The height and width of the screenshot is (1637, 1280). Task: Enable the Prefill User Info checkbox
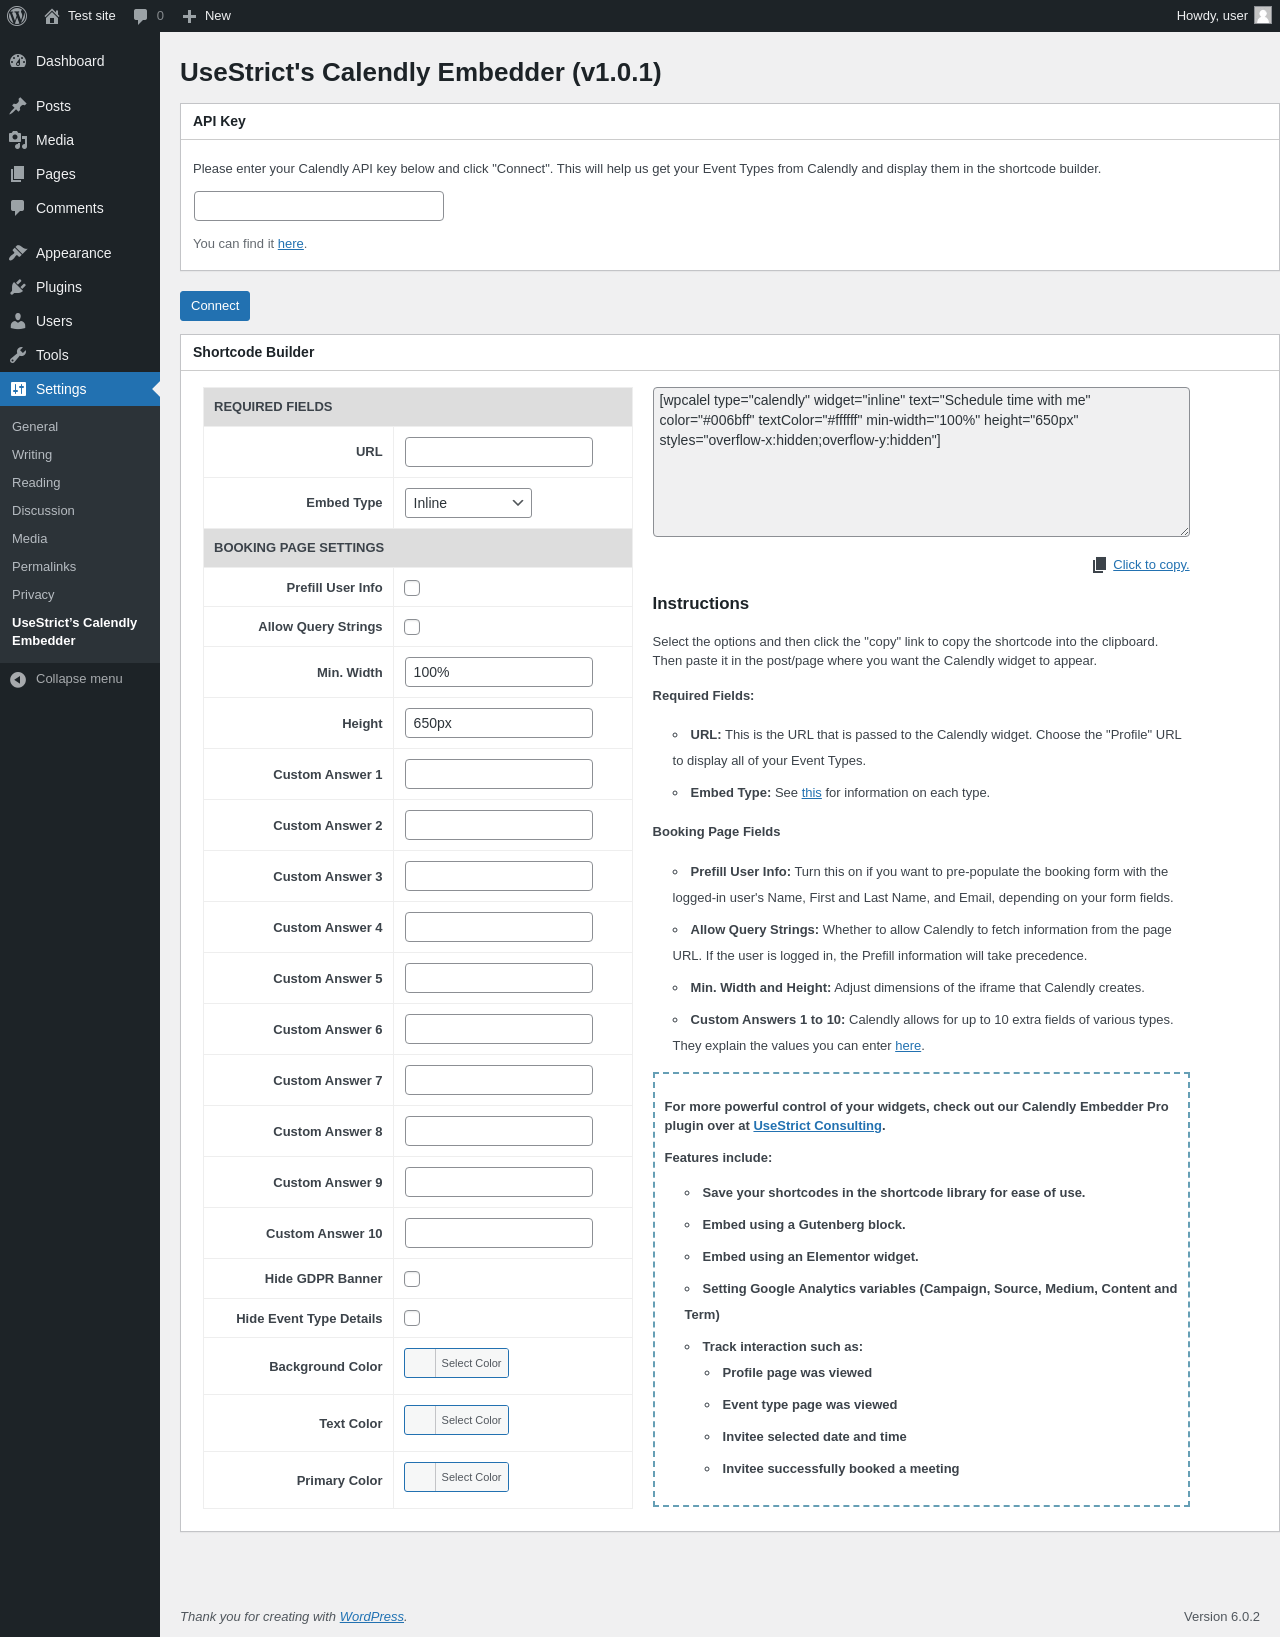tap(412, 588)
